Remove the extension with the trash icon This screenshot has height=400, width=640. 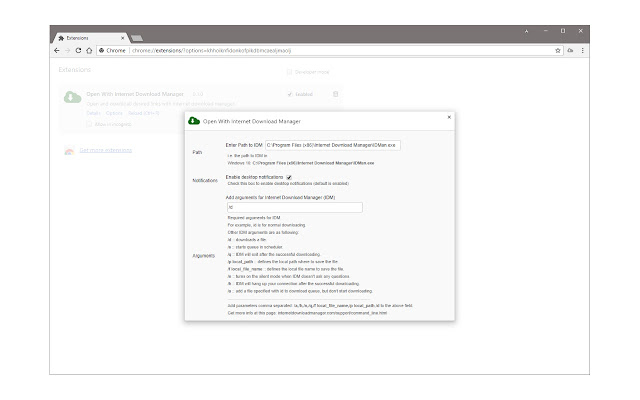point(336,94)
